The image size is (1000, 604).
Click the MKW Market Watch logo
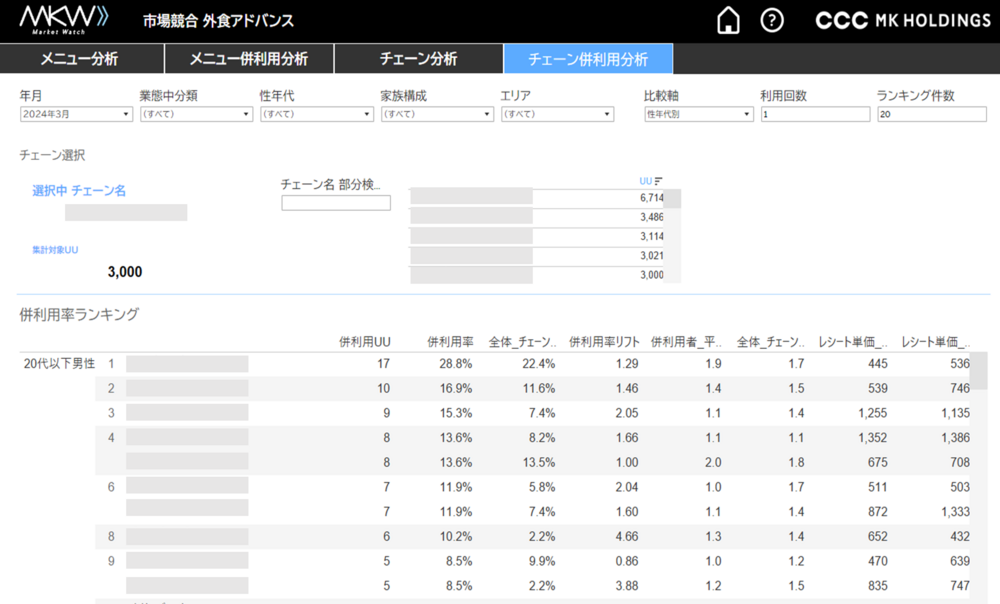pos(64,20)
